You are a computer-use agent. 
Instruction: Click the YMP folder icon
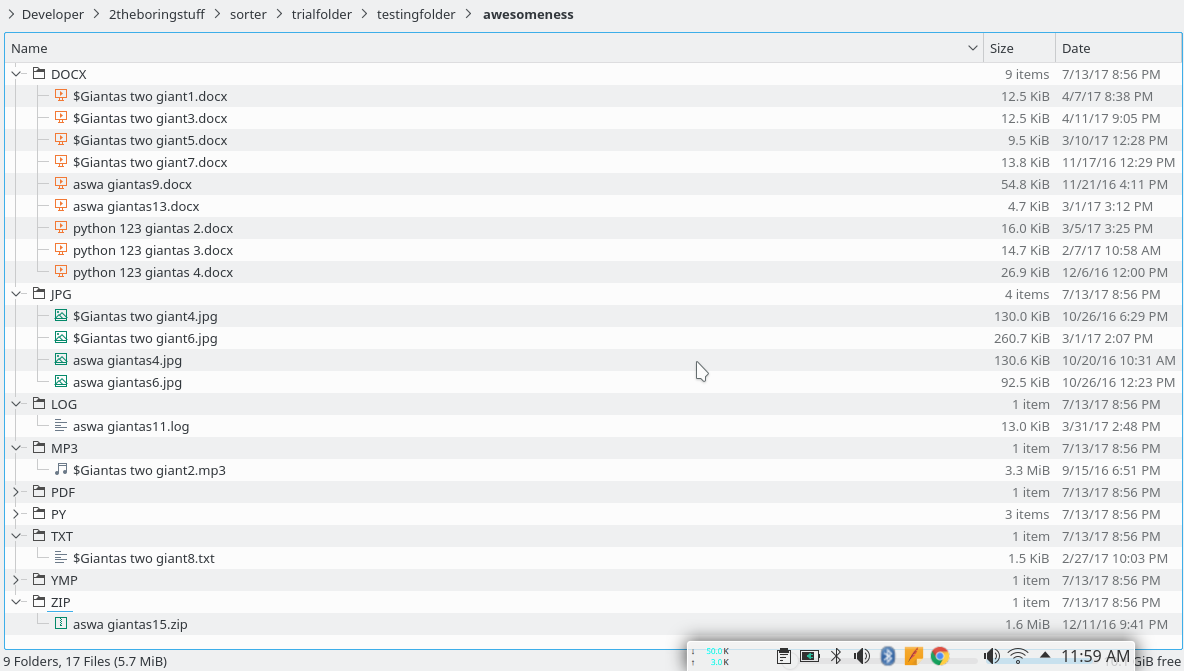pos(39,580)
